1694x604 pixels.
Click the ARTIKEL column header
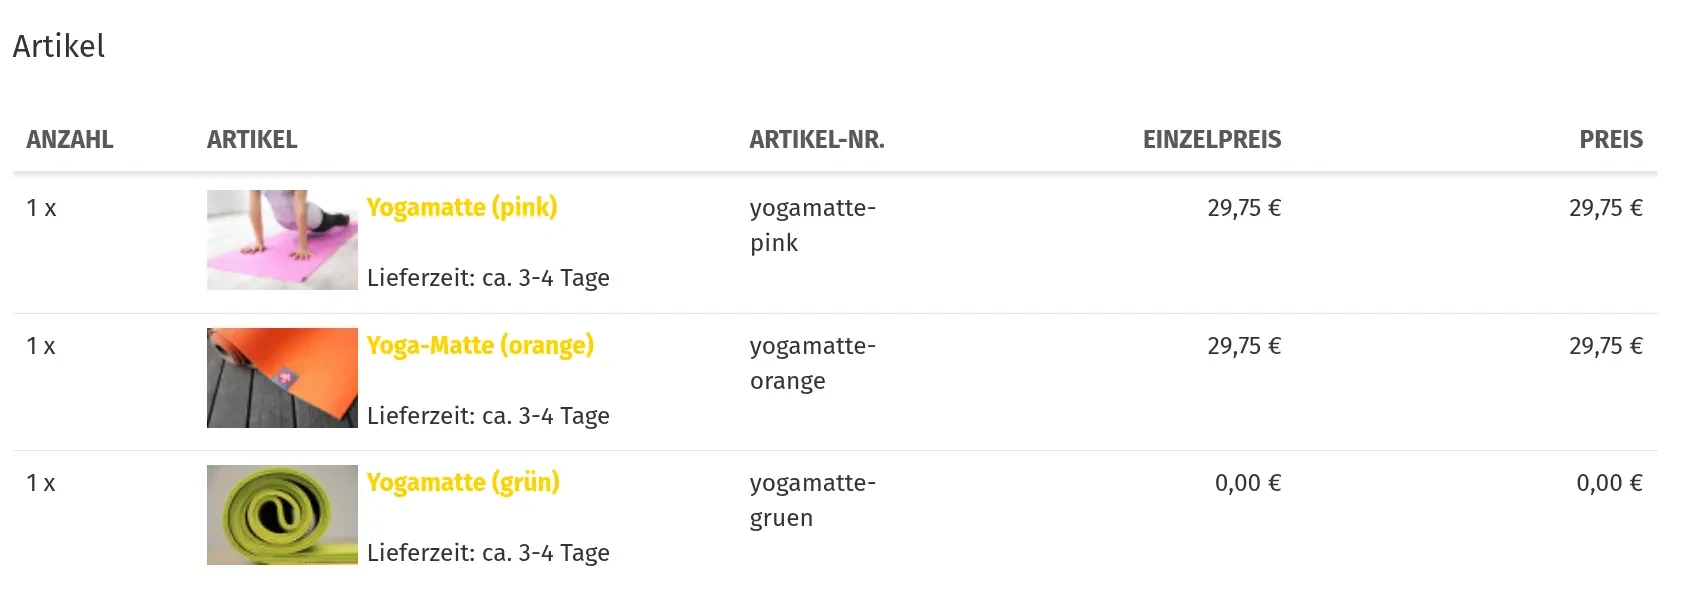pyautogui.click(x=252, y=140)
